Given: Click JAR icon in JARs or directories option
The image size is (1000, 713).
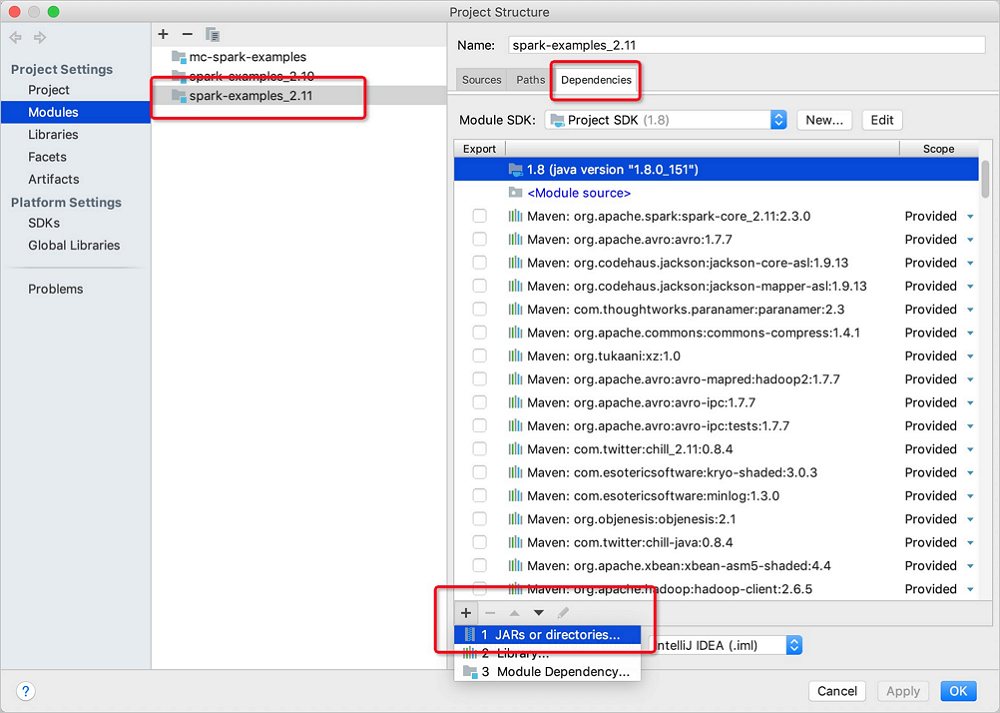Looking at the screenshot, I should pos(470,635).
